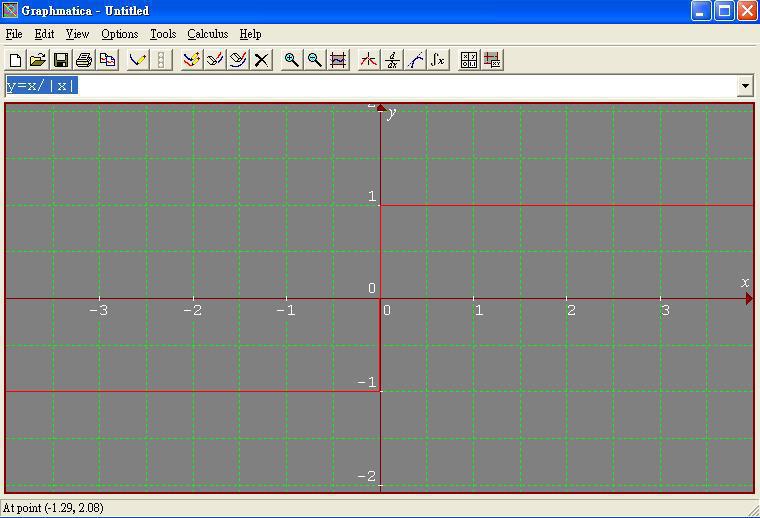Open the View menu
The width and height of the screenshot is (760, 518).
coord(77,34)
